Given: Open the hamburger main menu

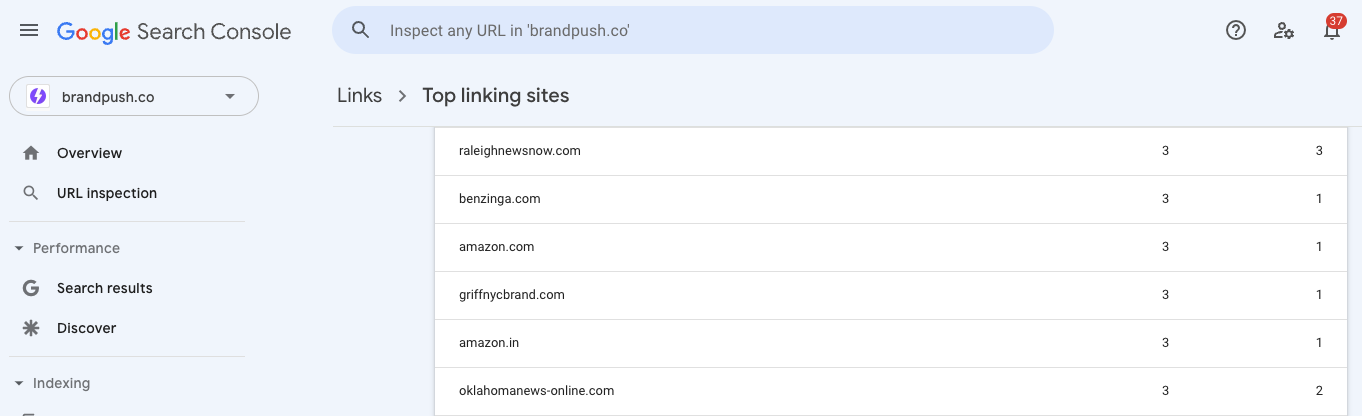Looking at the screenshot, I should [x=29, y=31].
